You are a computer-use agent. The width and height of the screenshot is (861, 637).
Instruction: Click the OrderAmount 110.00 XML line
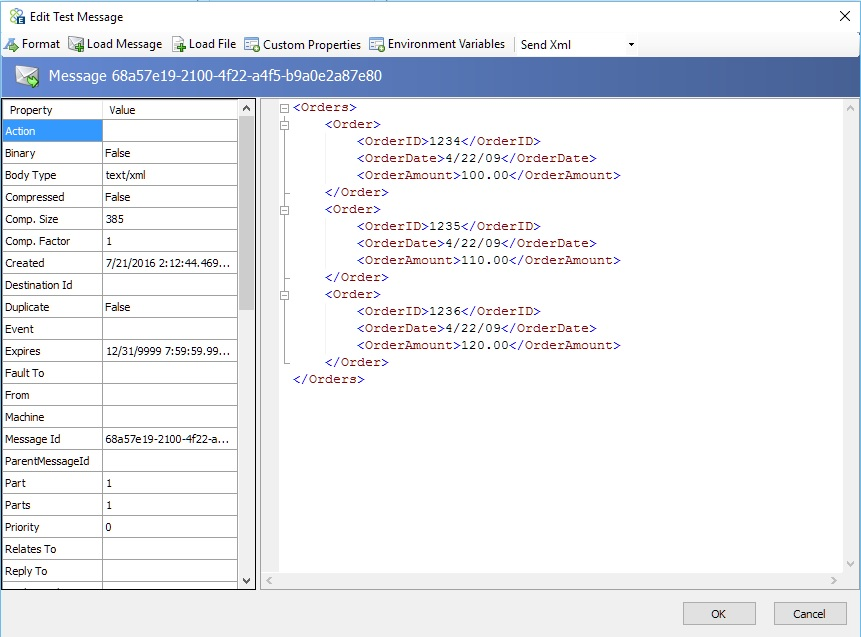click(x=489, y=260)
